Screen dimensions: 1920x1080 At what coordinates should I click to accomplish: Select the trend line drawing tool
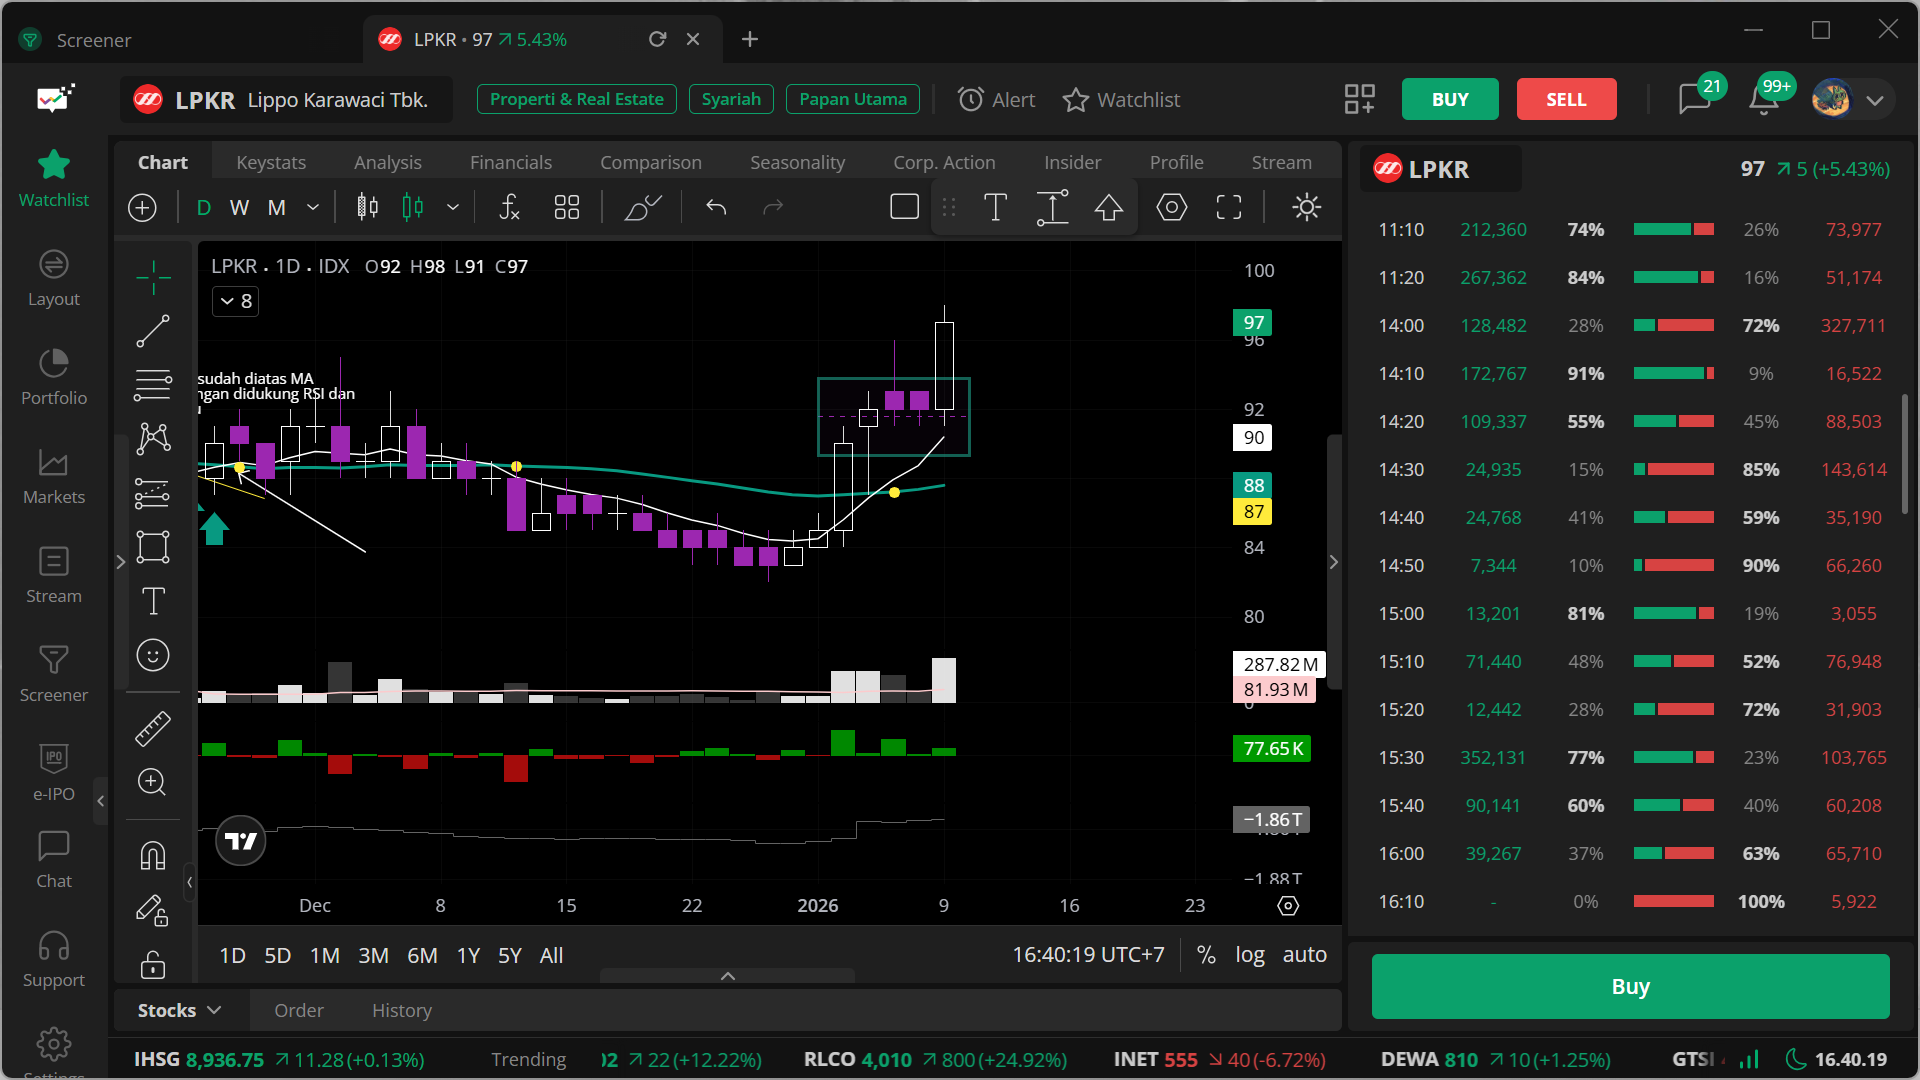pos(153,331)
